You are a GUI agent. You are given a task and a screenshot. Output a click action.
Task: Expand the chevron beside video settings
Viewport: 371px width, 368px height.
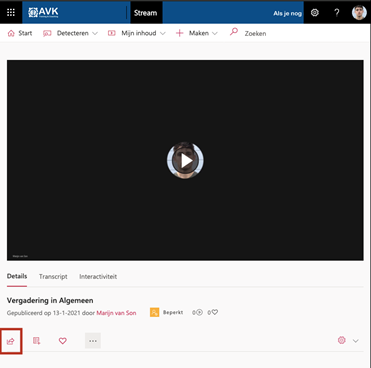(356, 341)
